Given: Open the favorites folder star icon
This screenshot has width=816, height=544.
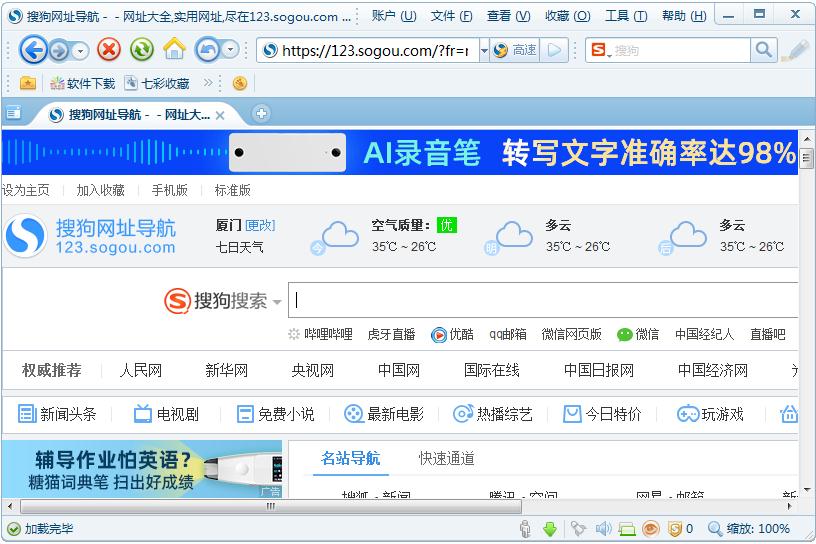Looking at the screenshot, I should coord(28,83).
